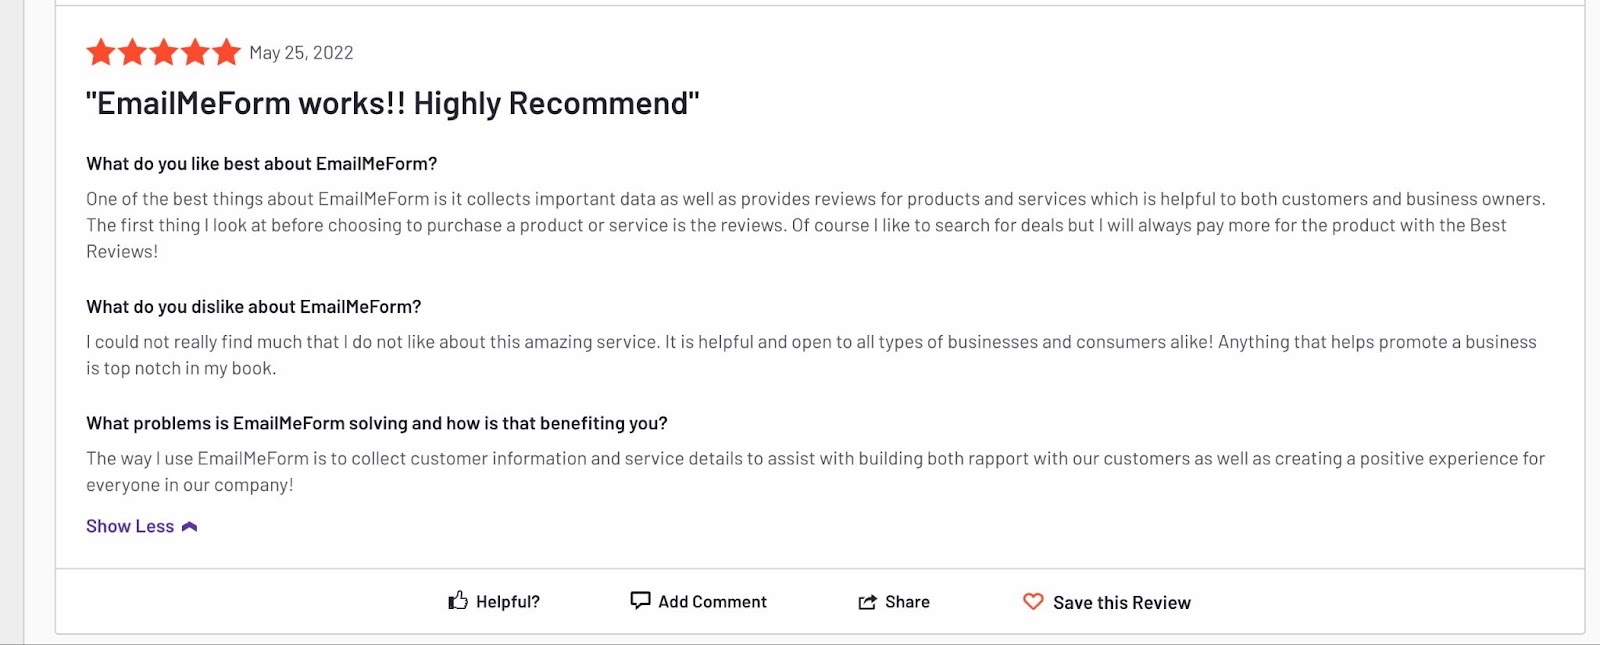Click the heading "What do you dislike about EmailMeForm?"
The height and width of the screenshot is (645, 1600).
pyautogui.click(x=253, y=307)
